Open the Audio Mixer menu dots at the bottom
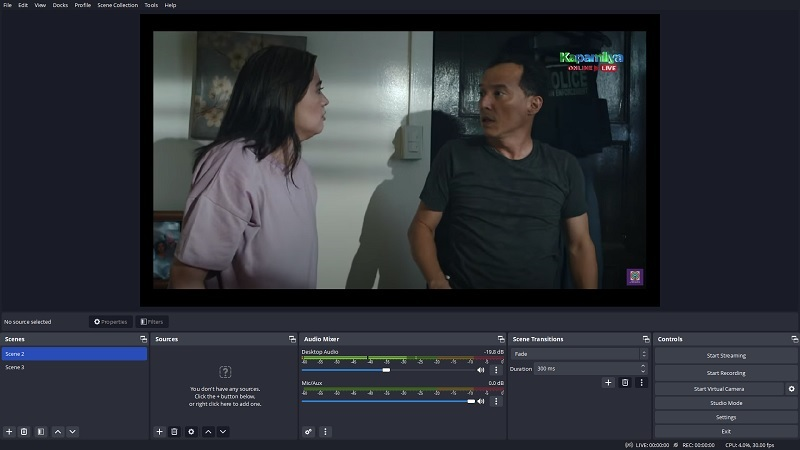The width and height of the screenshot is (800, 450). (325, 432)
